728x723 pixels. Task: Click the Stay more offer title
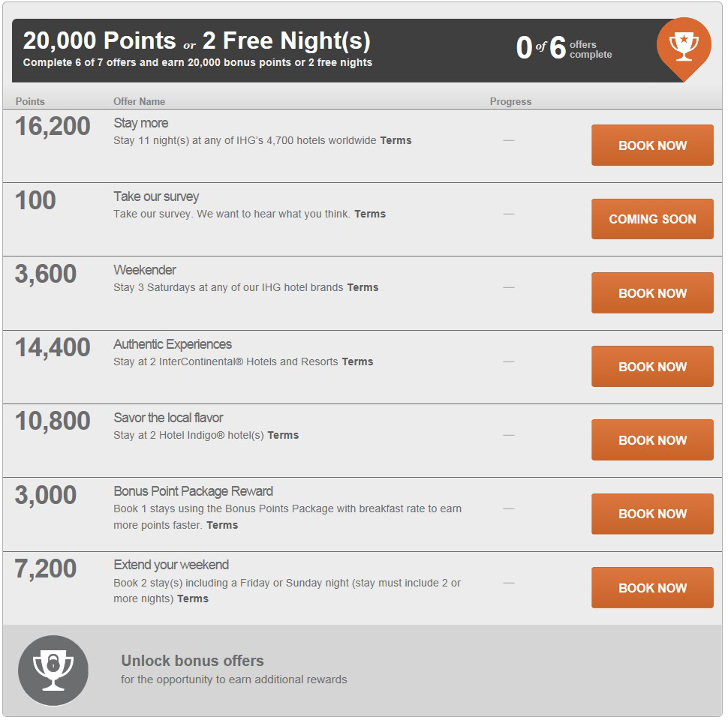(x=141, y=124)
